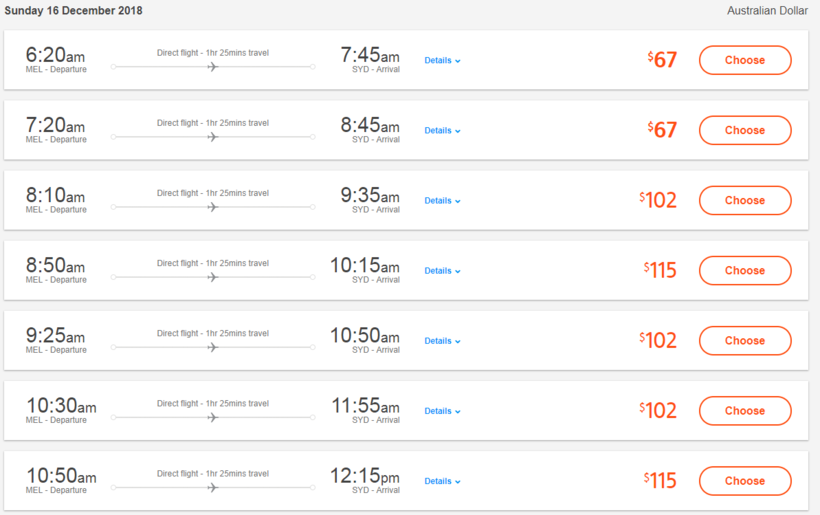This screenshot has width=820, height=515.
Task: Open Details for the 8:50am flight
Action: (442, 271)
